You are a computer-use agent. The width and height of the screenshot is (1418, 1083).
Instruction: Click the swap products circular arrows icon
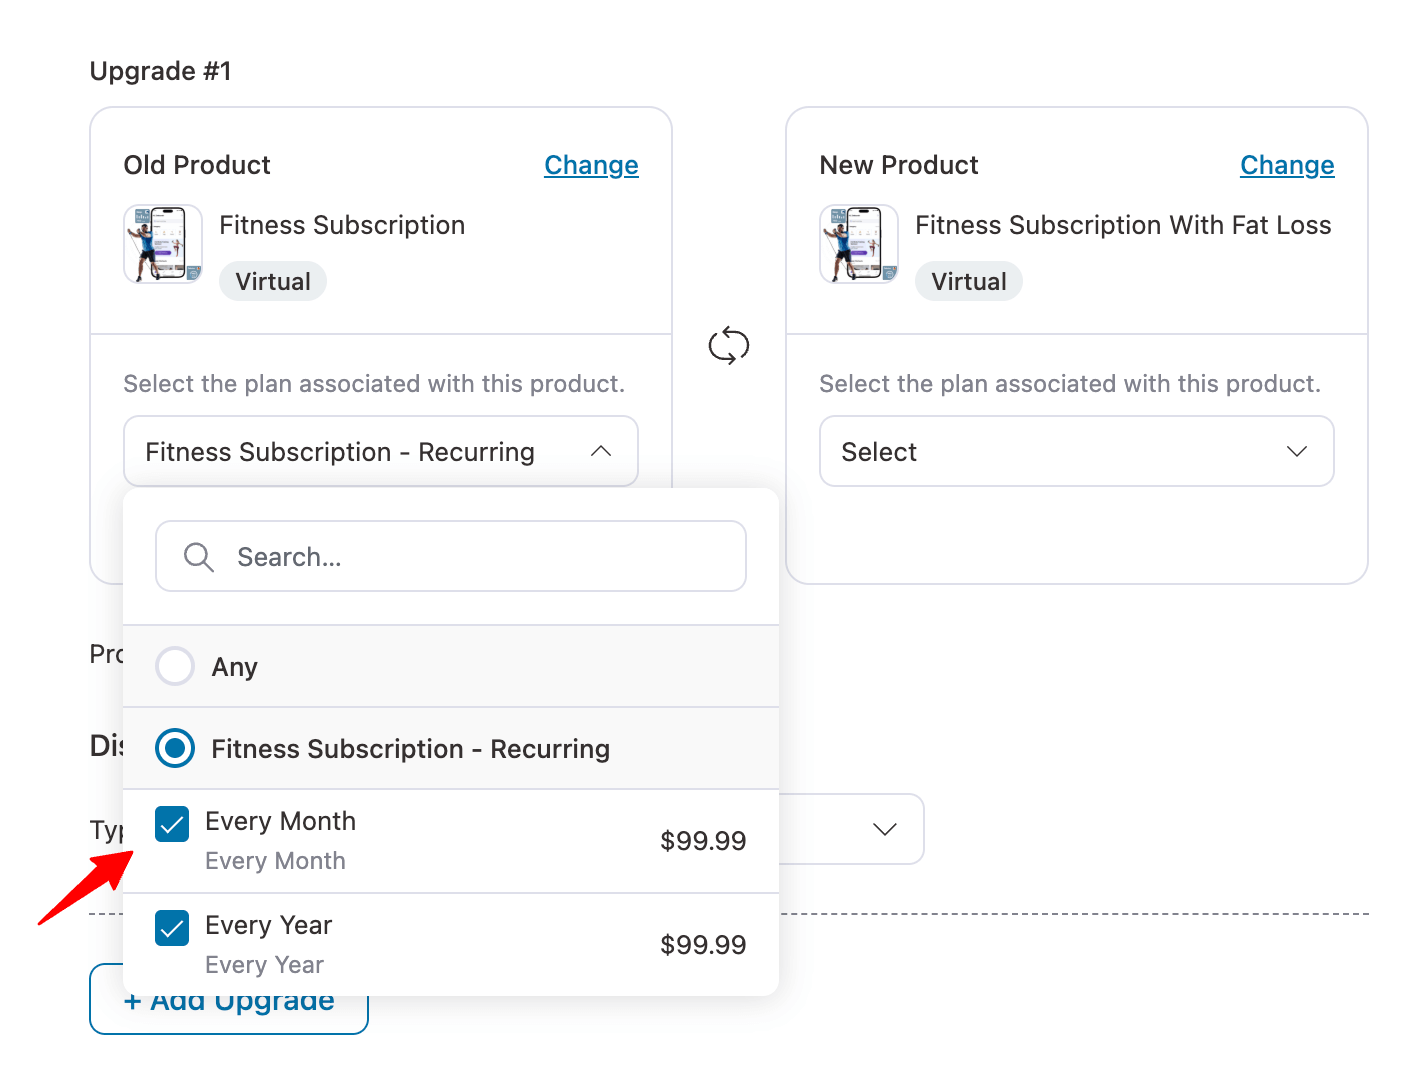(729, 346)
